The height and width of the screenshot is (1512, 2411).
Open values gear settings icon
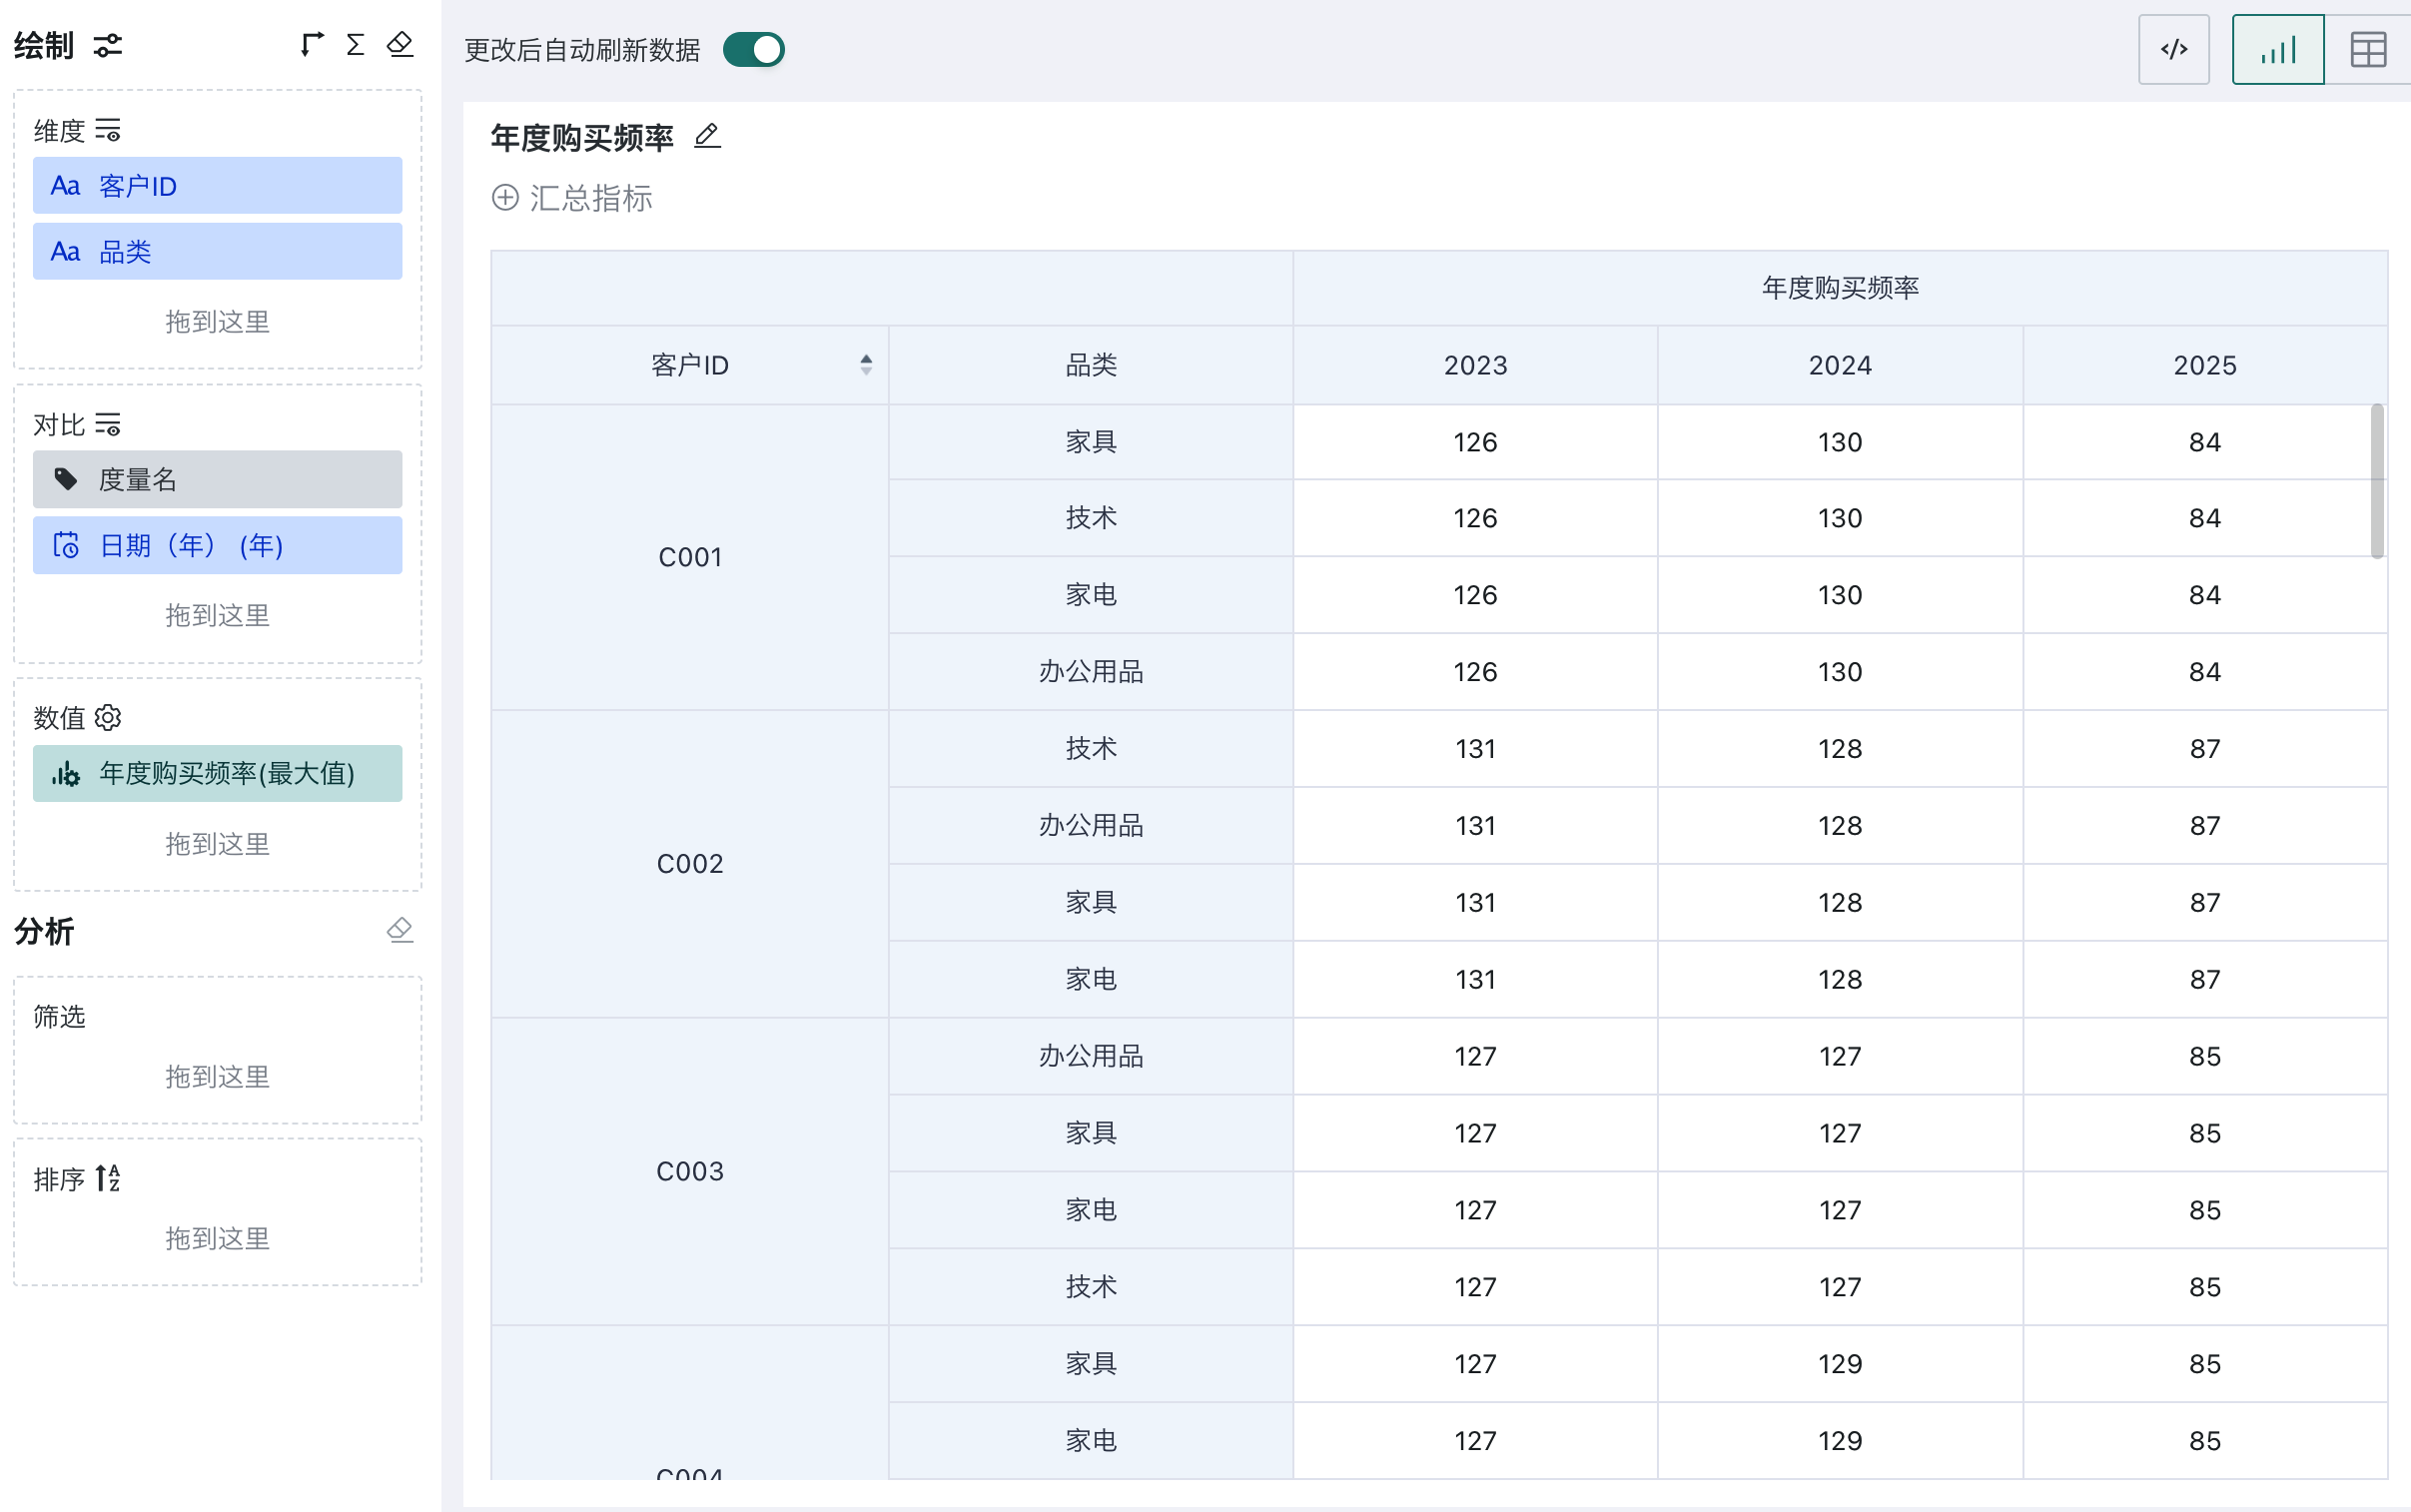[x=108, y=717]
